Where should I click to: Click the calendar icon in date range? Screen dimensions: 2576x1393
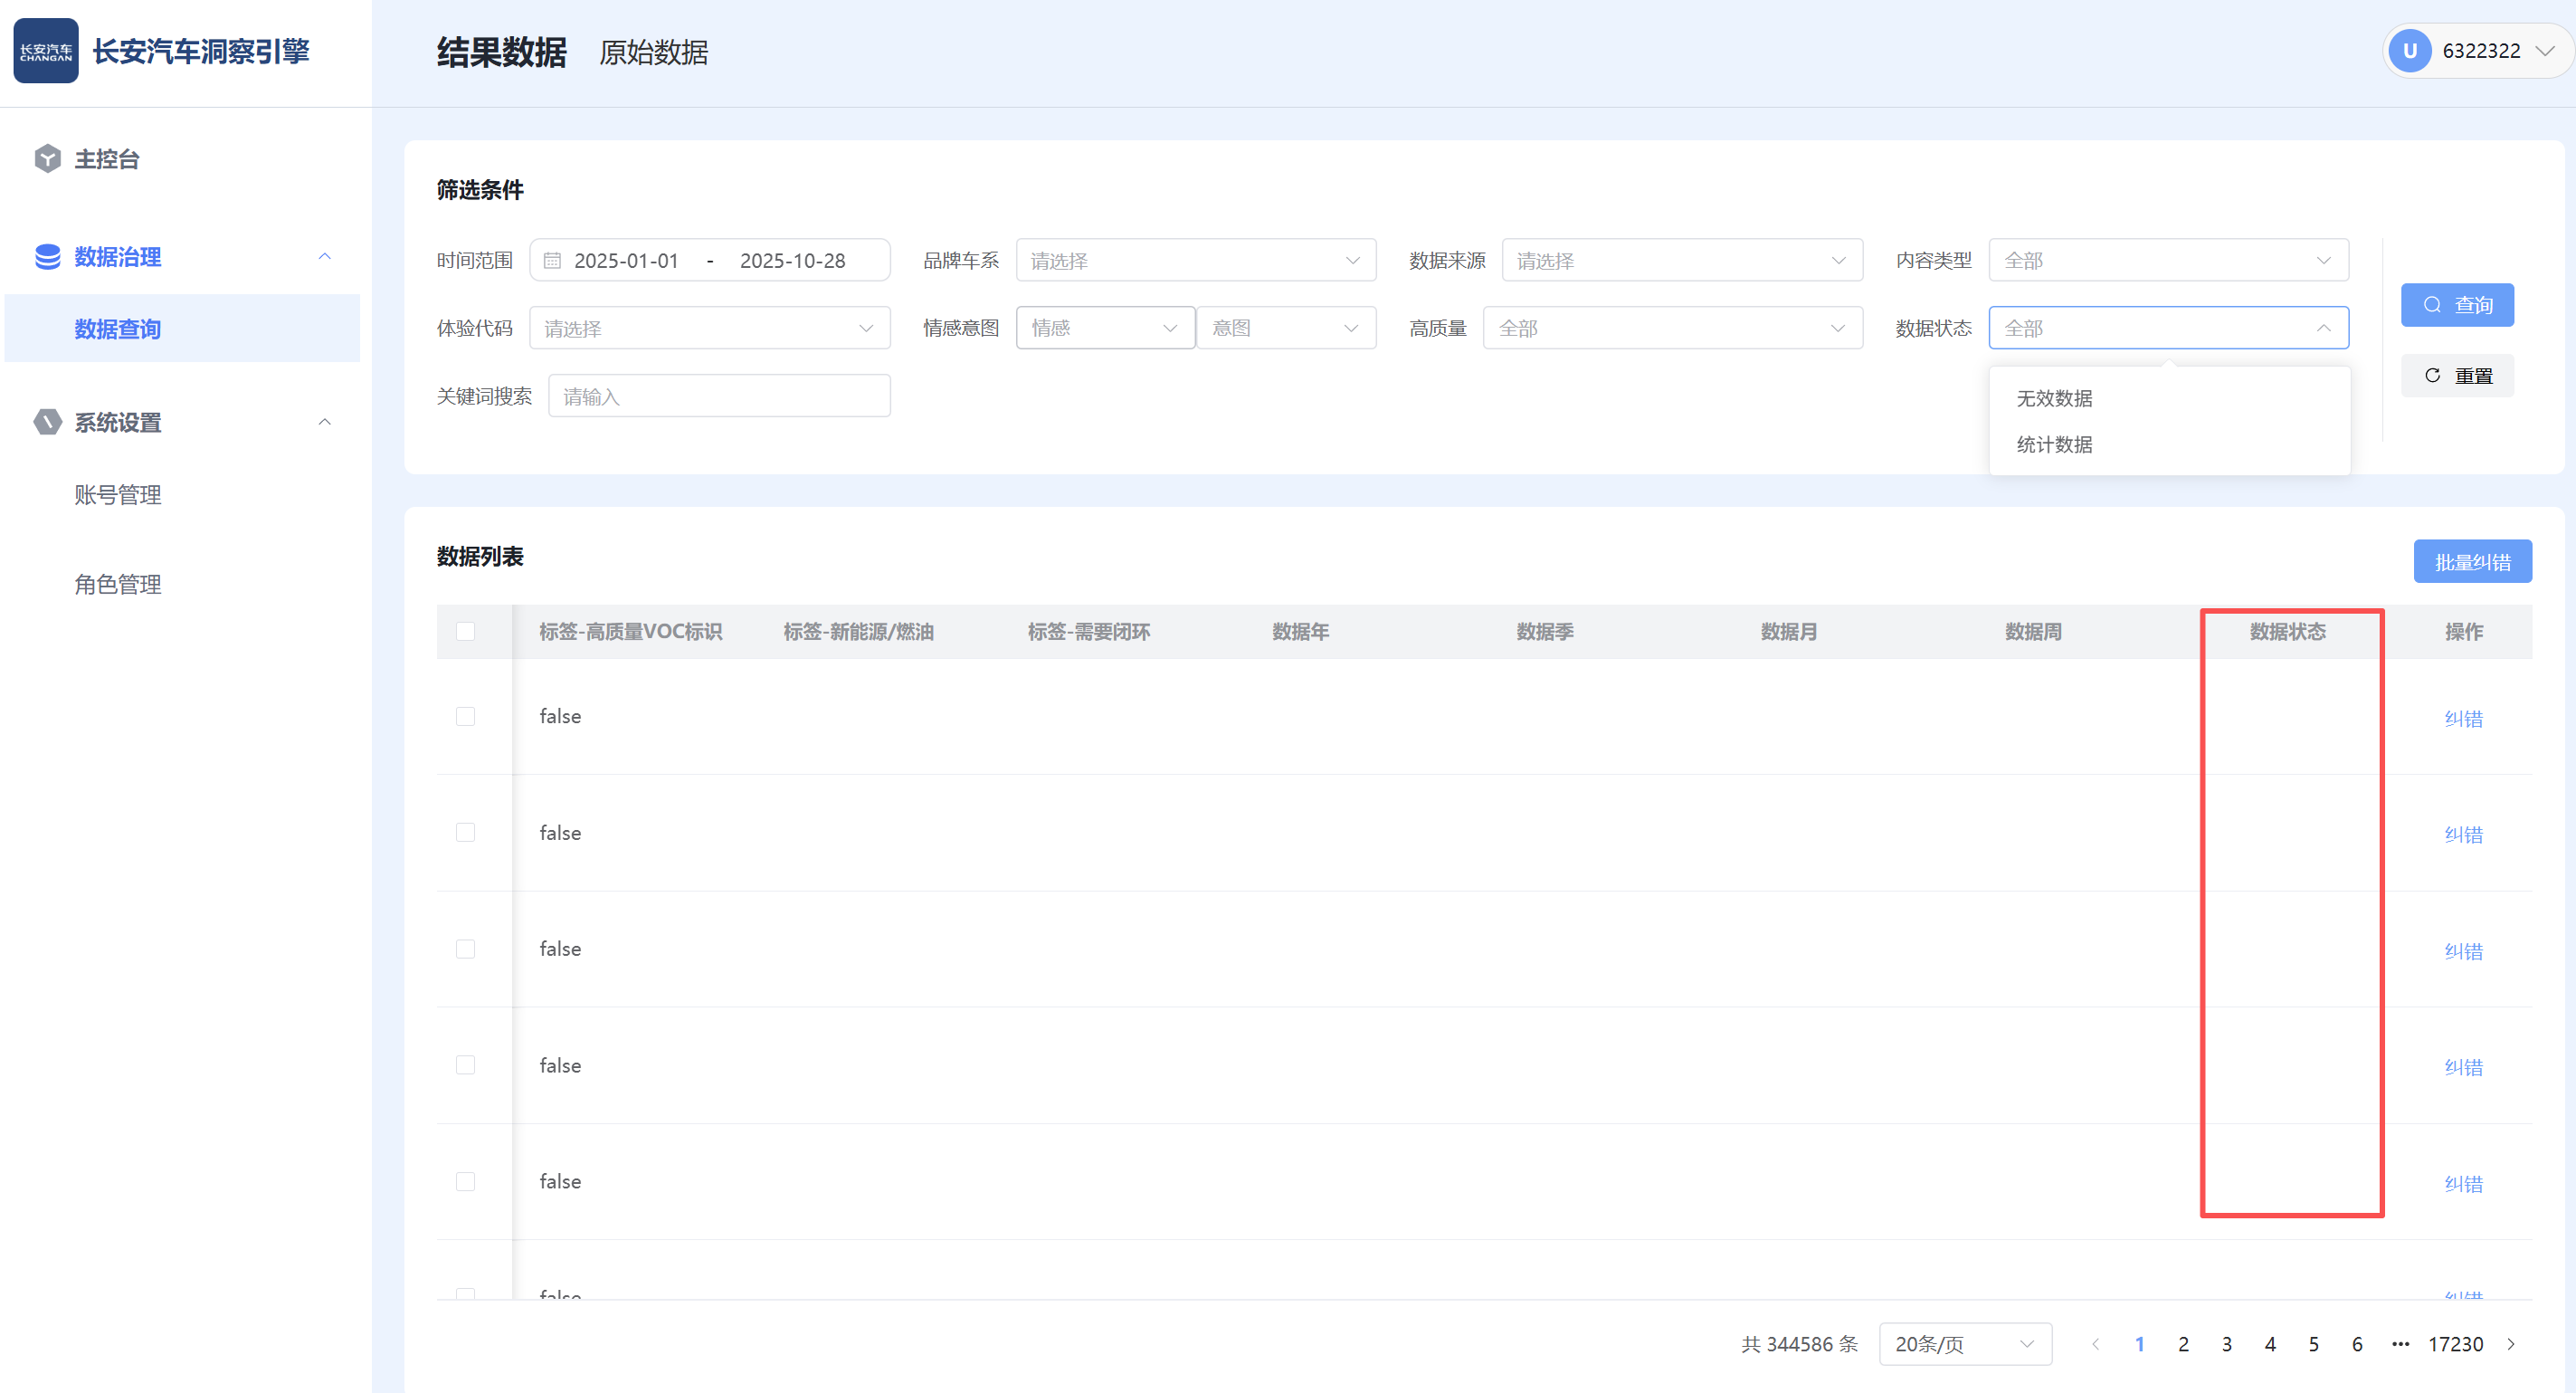[552, 261]
